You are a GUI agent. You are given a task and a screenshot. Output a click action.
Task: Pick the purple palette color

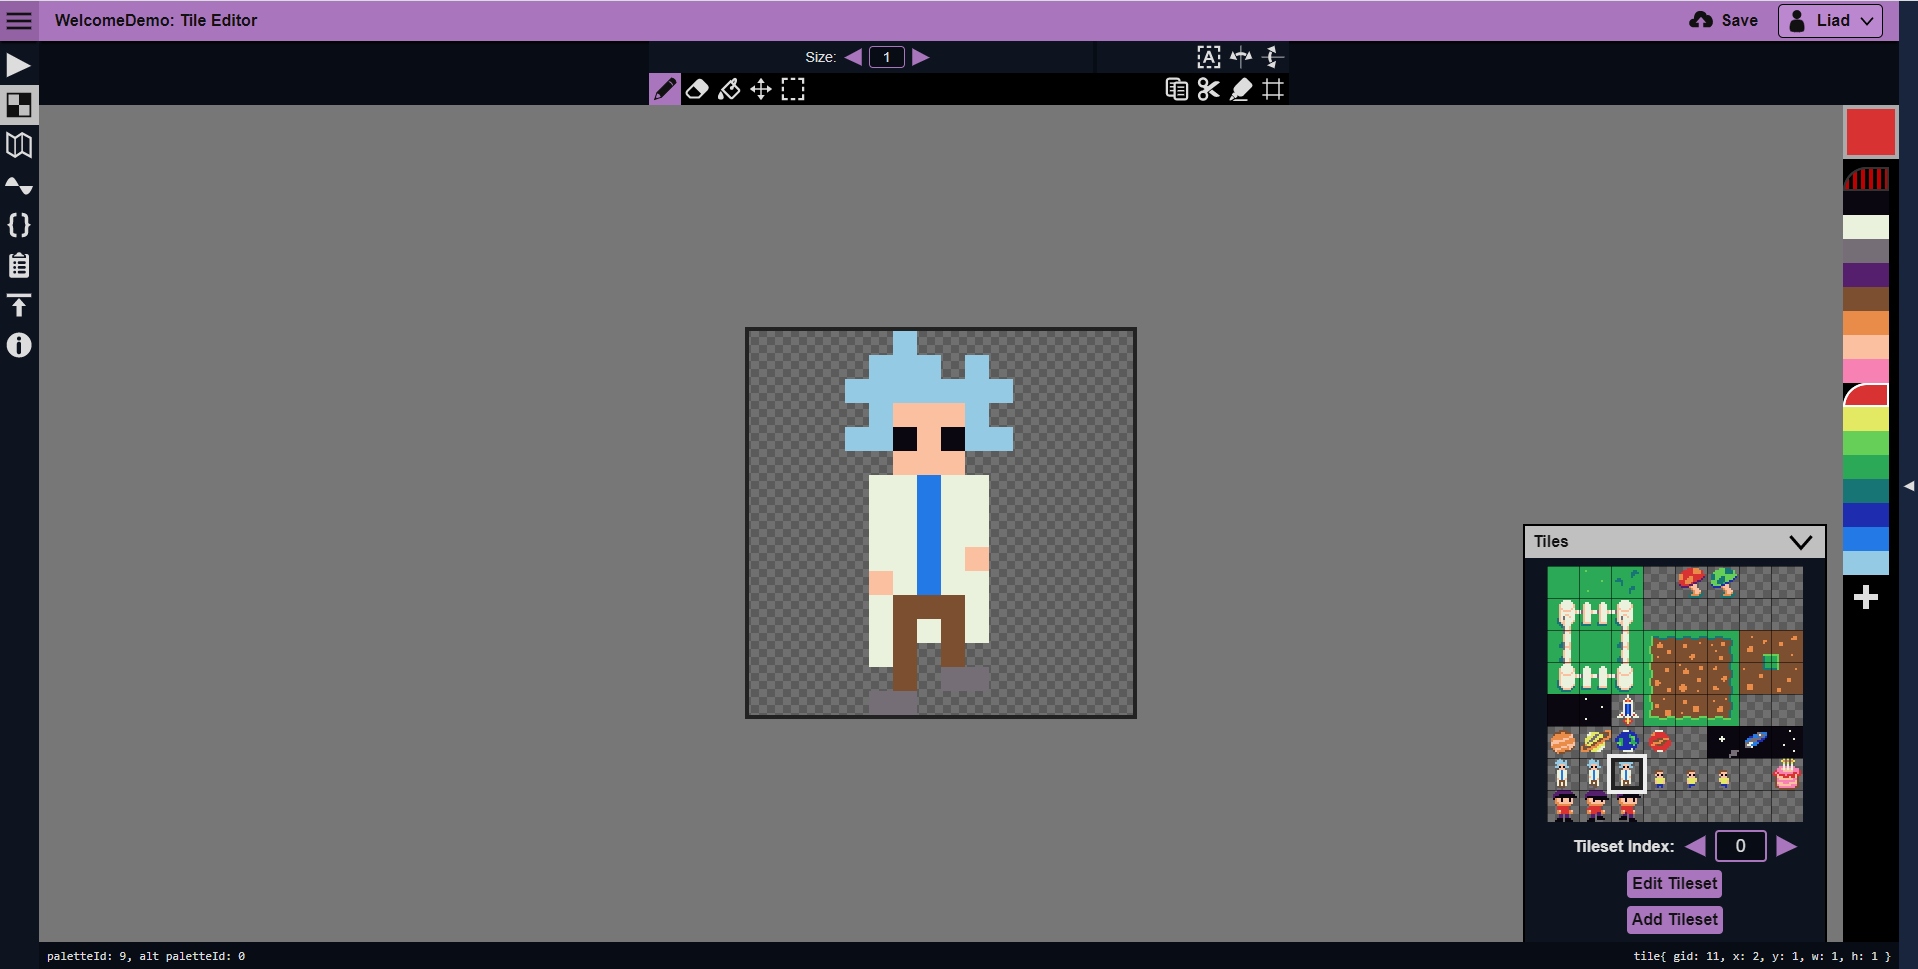1866,275
